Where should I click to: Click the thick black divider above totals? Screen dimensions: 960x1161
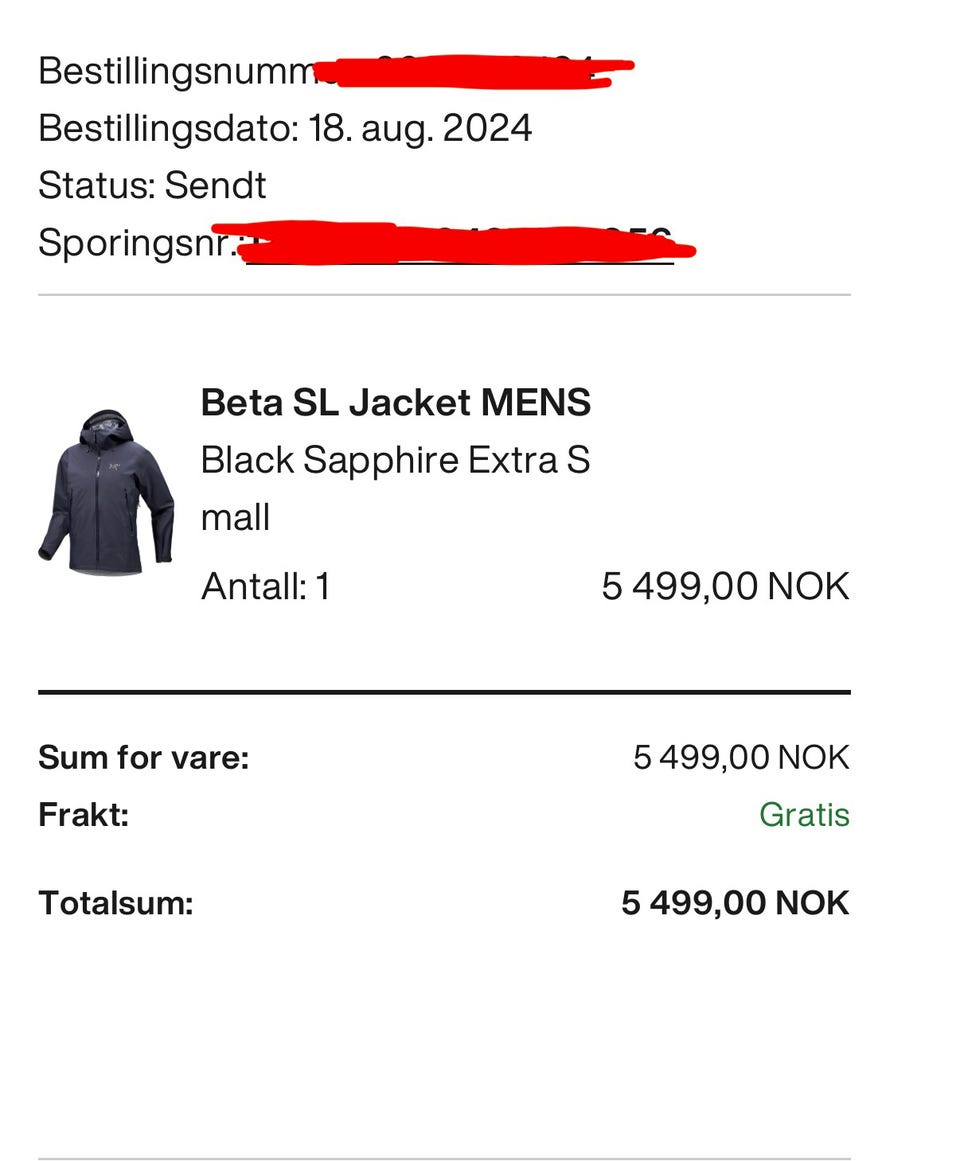tap(444, 691)
